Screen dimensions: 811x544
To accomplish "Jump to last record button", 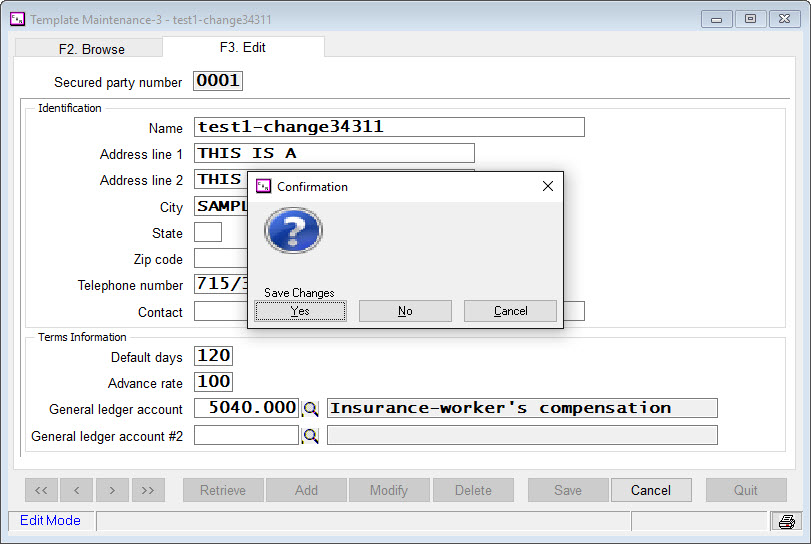I will point(148,490).
